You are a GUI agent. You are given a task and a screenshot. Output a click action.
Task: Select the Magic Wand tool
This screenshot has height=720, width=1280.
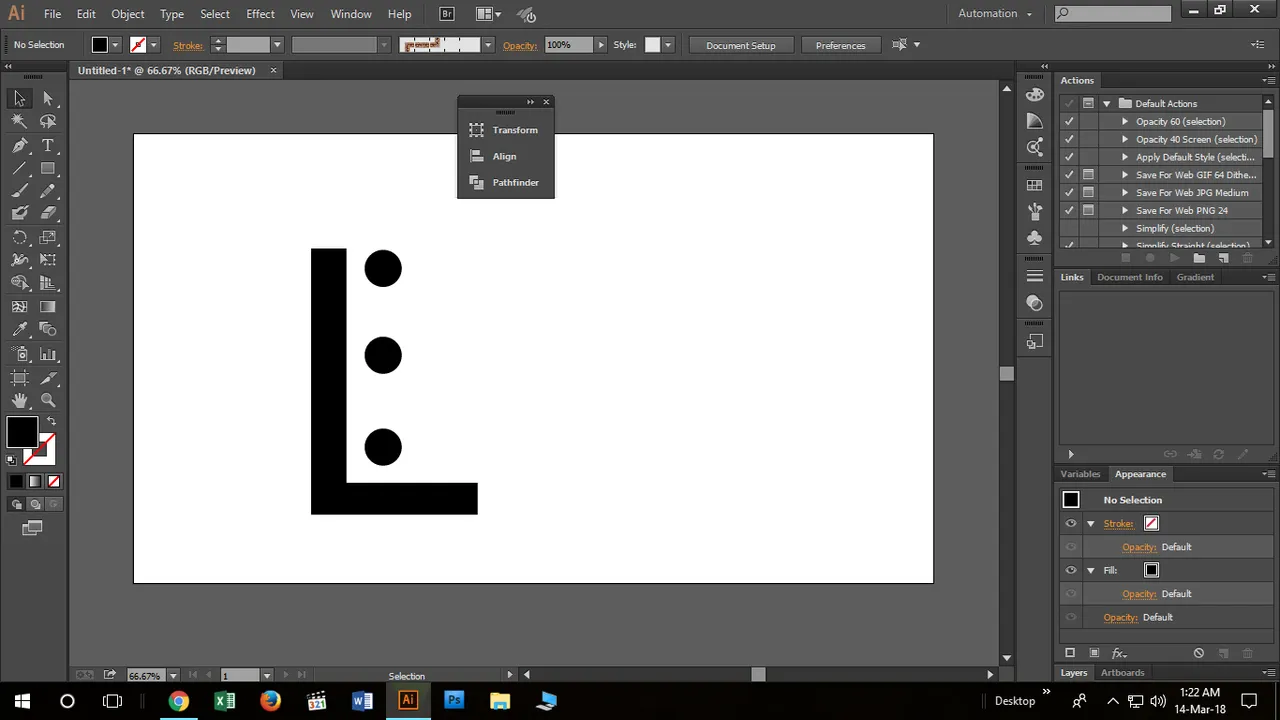pyautogui.click(x=19, y=121)
